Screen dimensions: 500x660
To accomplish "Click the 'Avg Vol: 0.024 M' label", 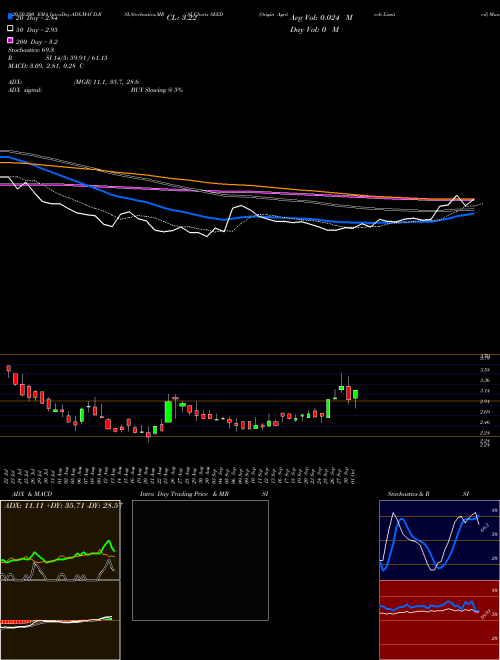I will pos(321,18).
